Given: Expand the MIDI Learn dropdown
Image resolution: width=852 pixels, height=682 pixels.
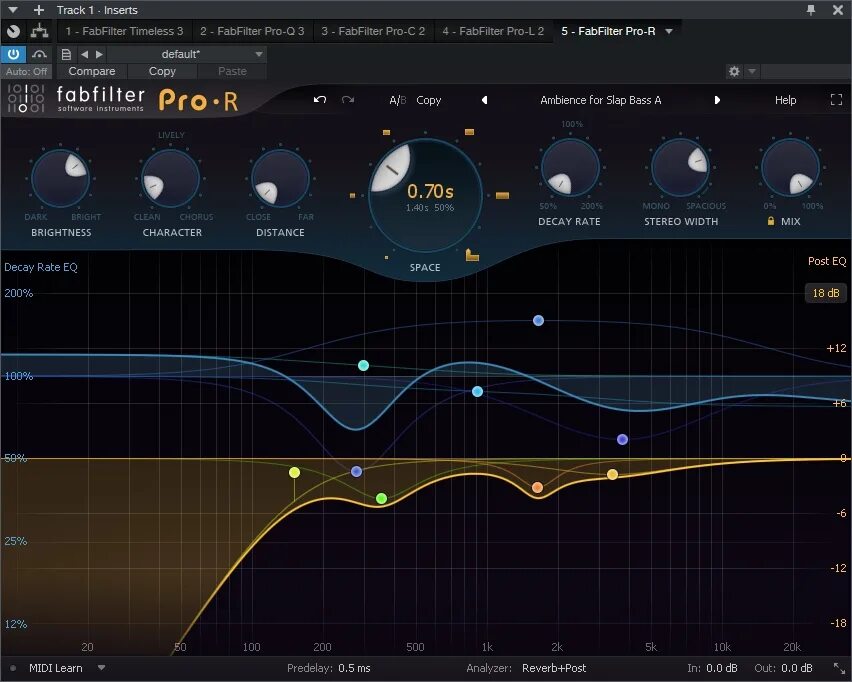Looking at the screenshot, I should (x=101, y=668).
